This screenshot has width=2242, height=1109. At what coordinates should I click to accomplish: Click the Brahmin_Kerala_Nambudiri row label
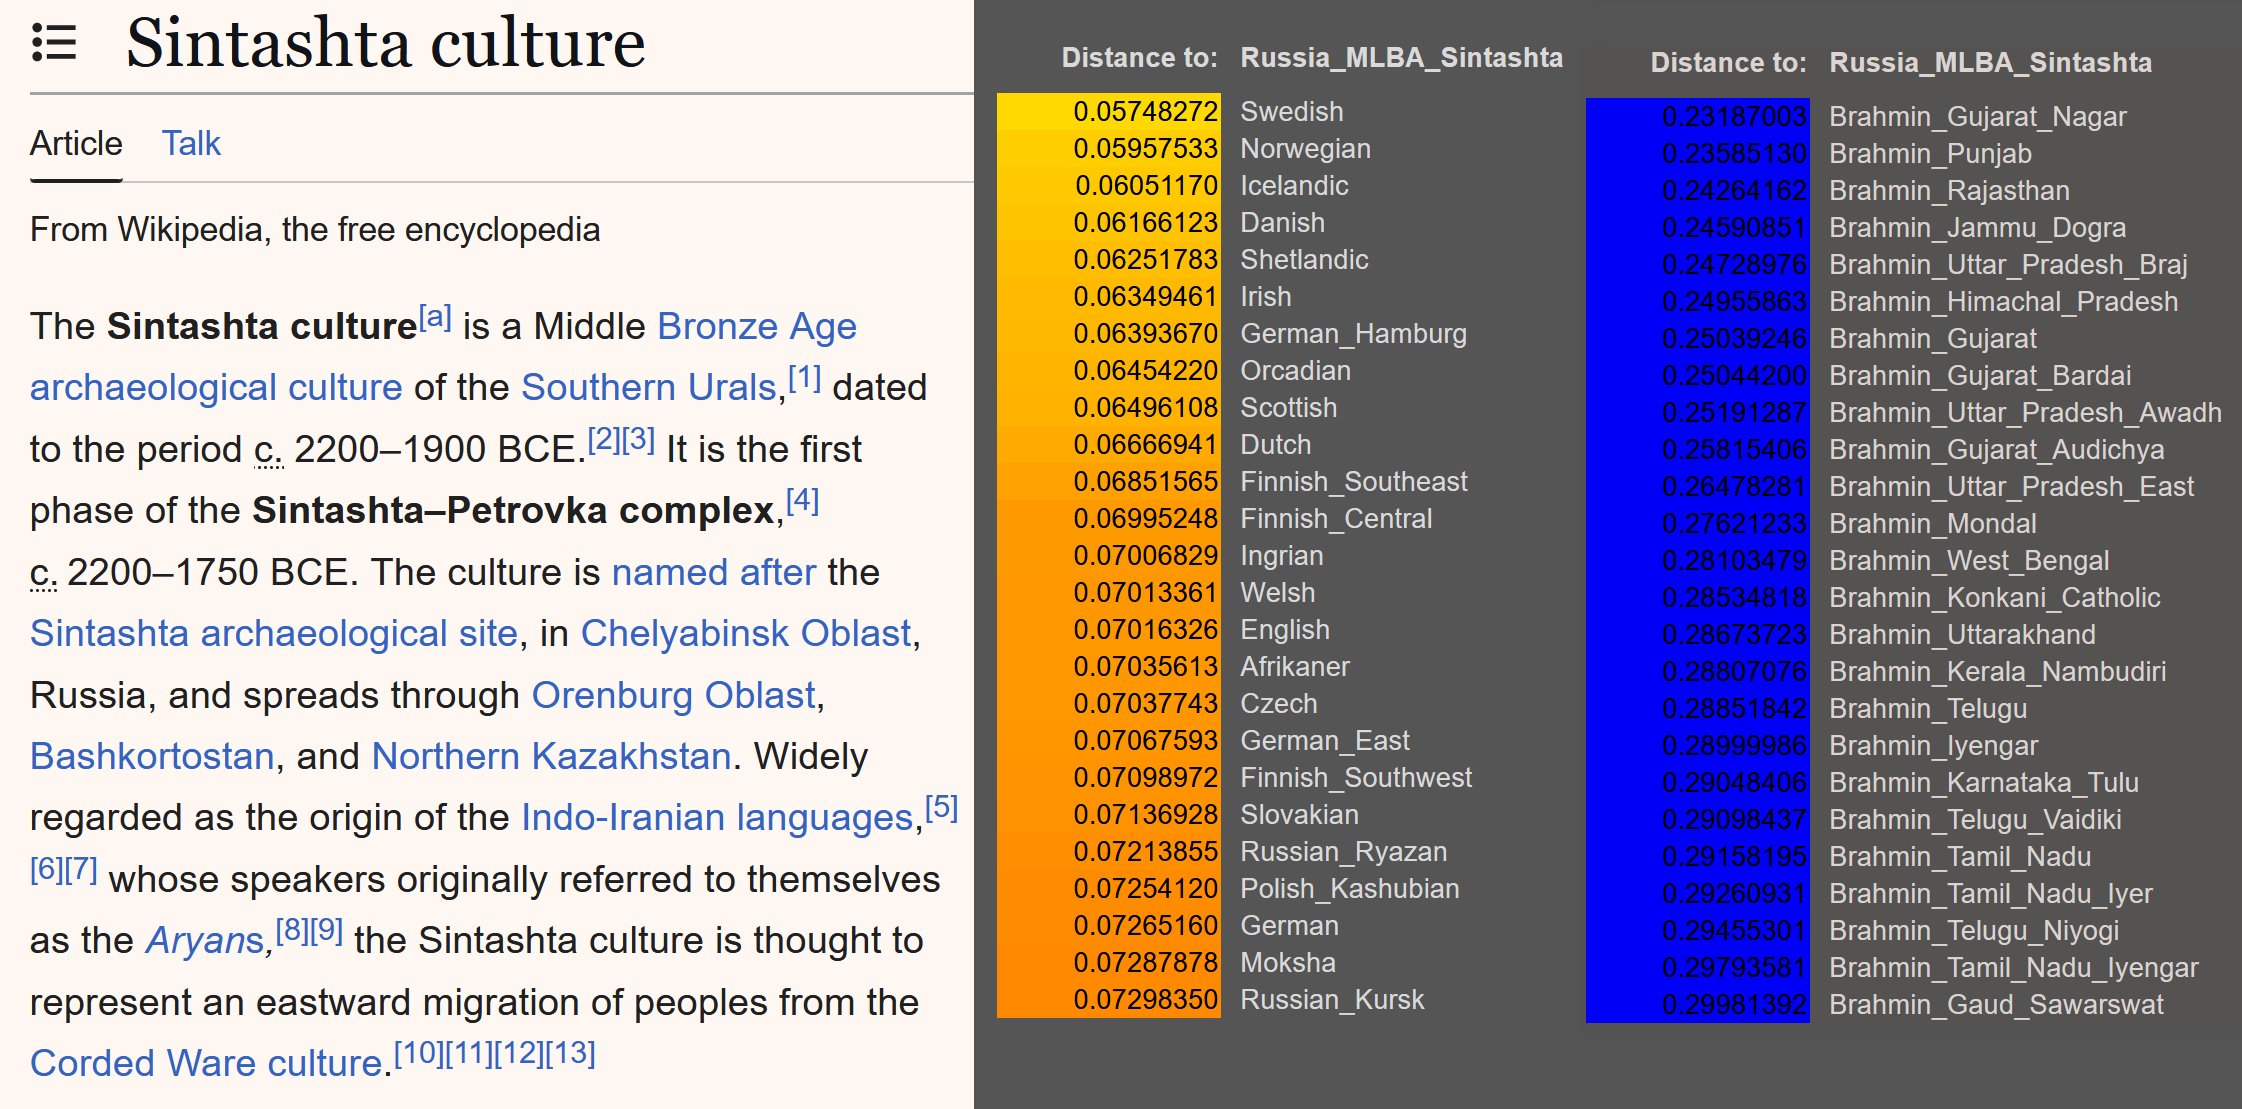pyautogui.click(x=1997, y=672)
